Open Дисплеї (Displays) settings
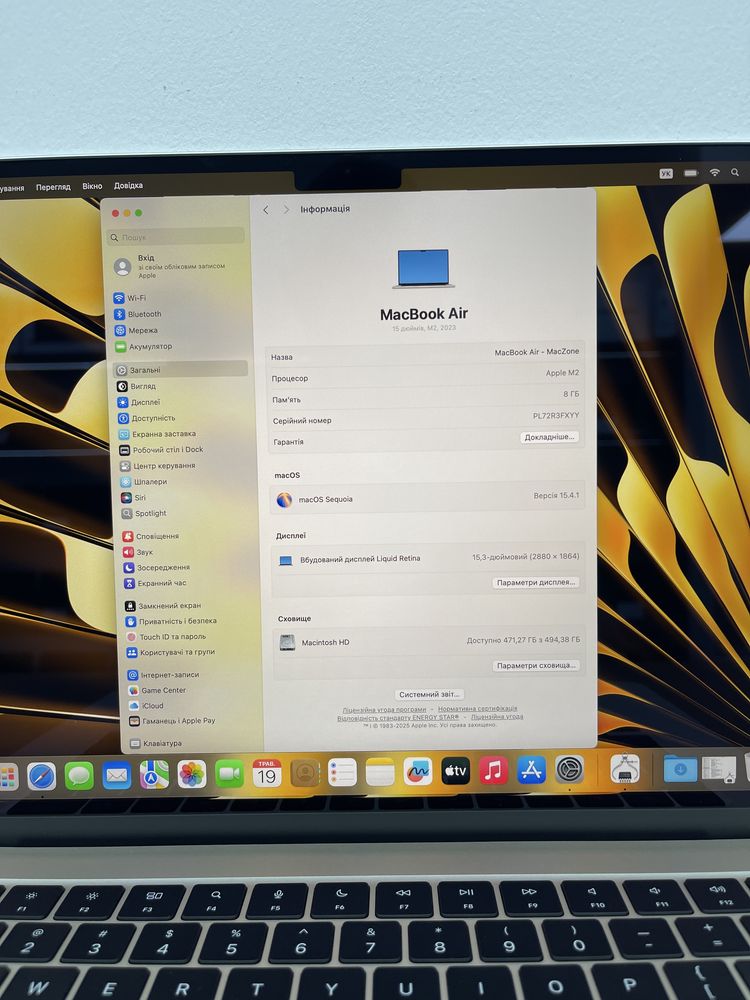 click(x=139, y=402)
